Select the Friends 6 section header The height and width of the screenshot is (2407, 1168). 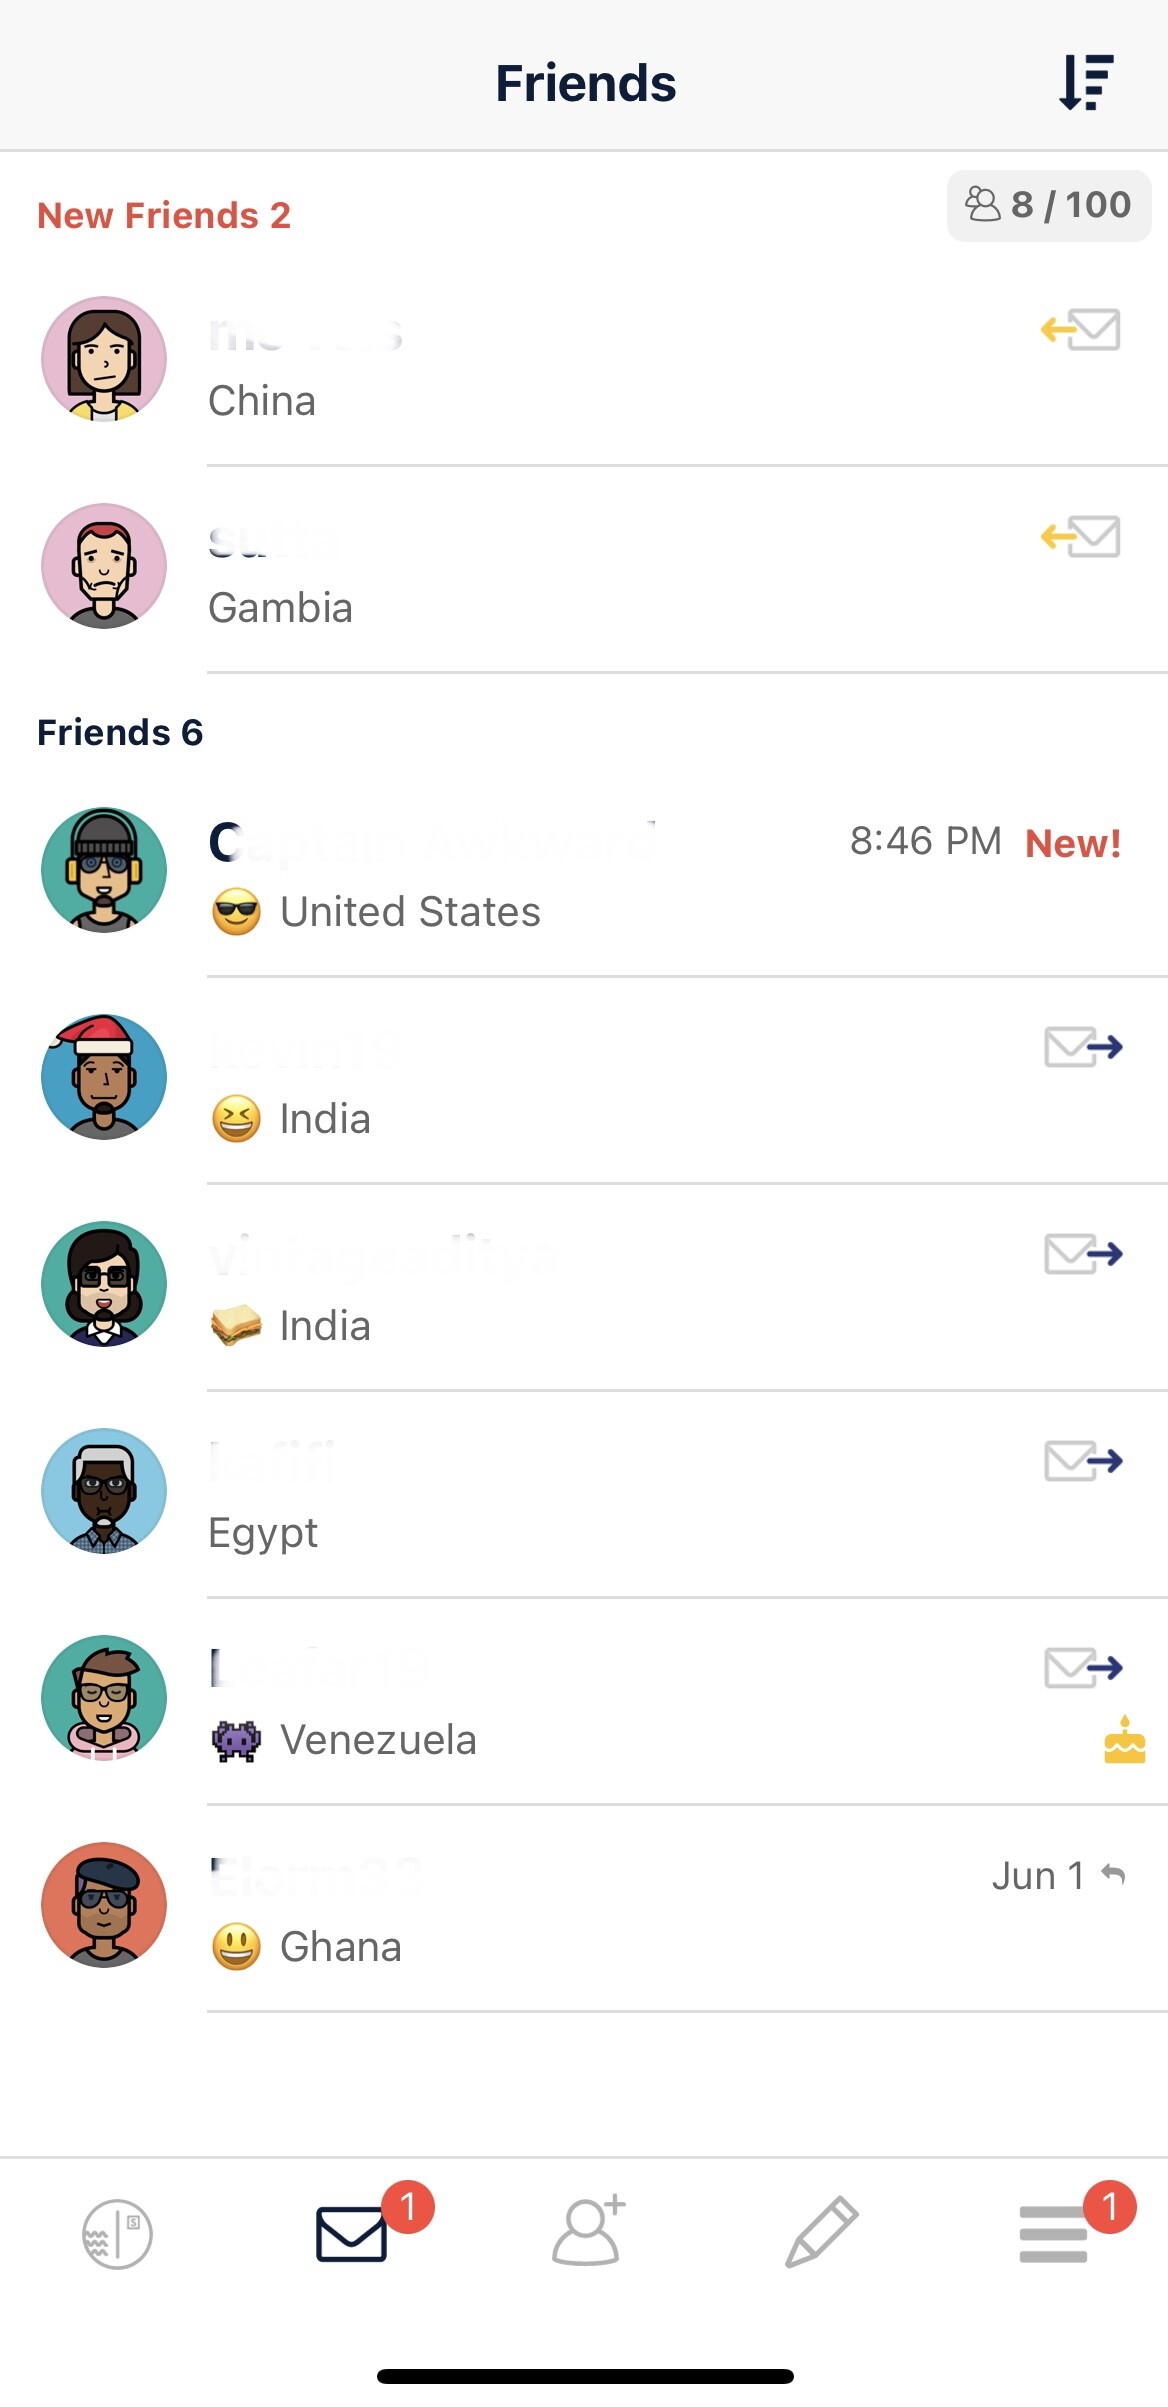tap(120, 732)
